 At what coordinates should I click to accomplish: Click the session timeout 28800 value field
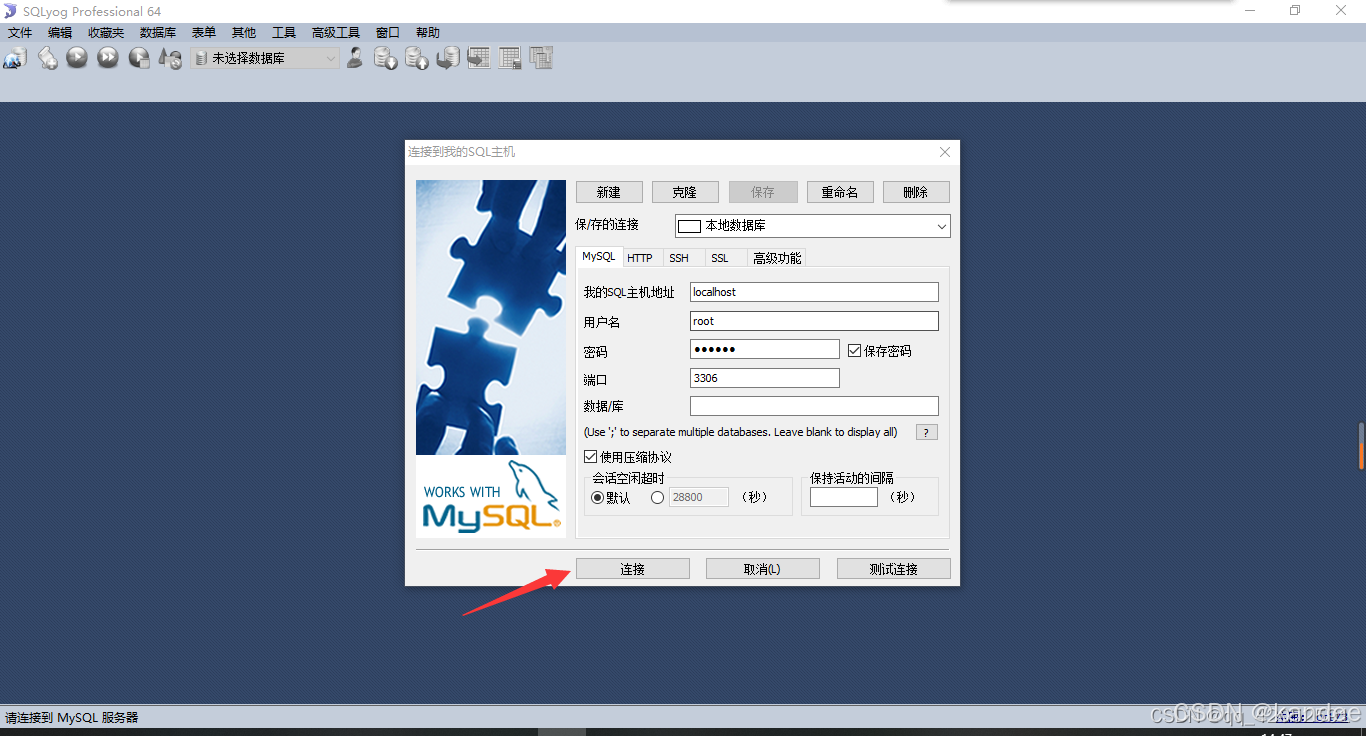(x=698, y=497)
